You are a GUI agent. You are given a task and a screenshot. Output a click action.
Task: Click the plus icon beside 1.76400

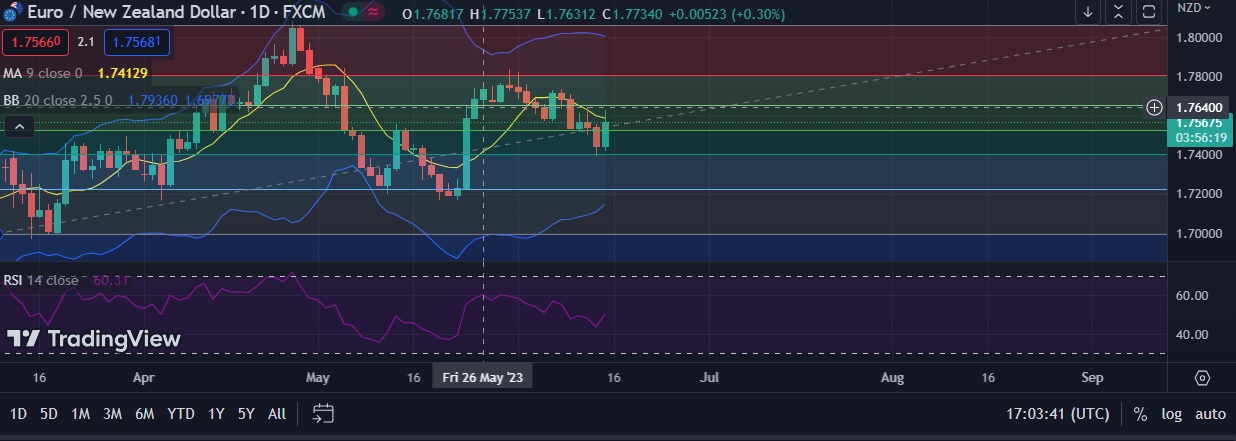[1154, 106]
